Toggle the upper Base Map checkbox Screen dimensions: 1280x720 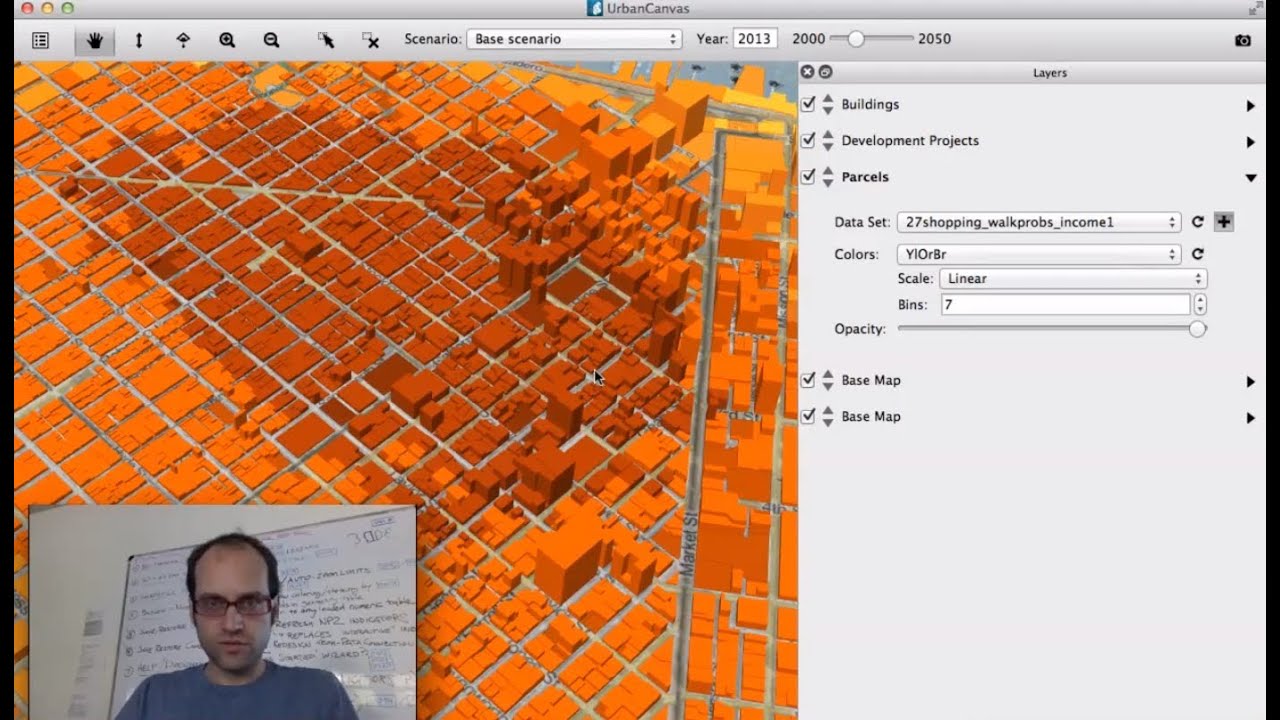pyautogui.click(x=808, y=380)
